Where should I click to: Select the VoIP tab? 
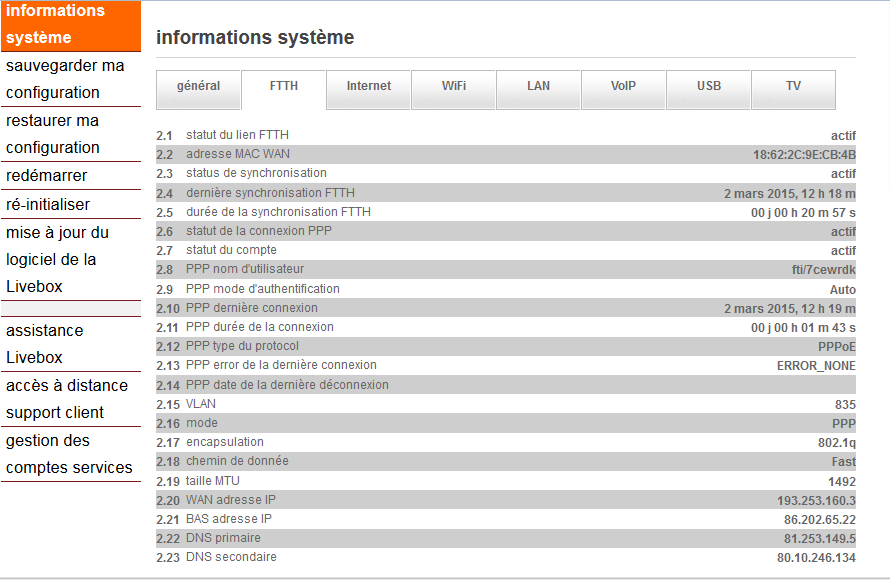click(624, 87)
